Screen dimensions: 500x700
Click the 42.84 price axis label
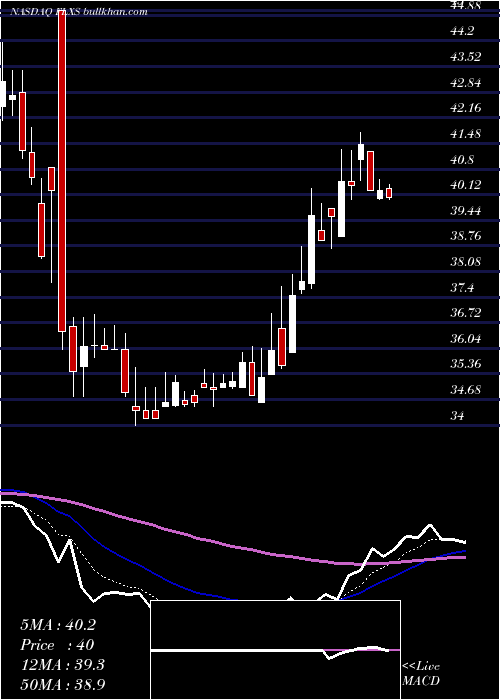click(468, 82)
